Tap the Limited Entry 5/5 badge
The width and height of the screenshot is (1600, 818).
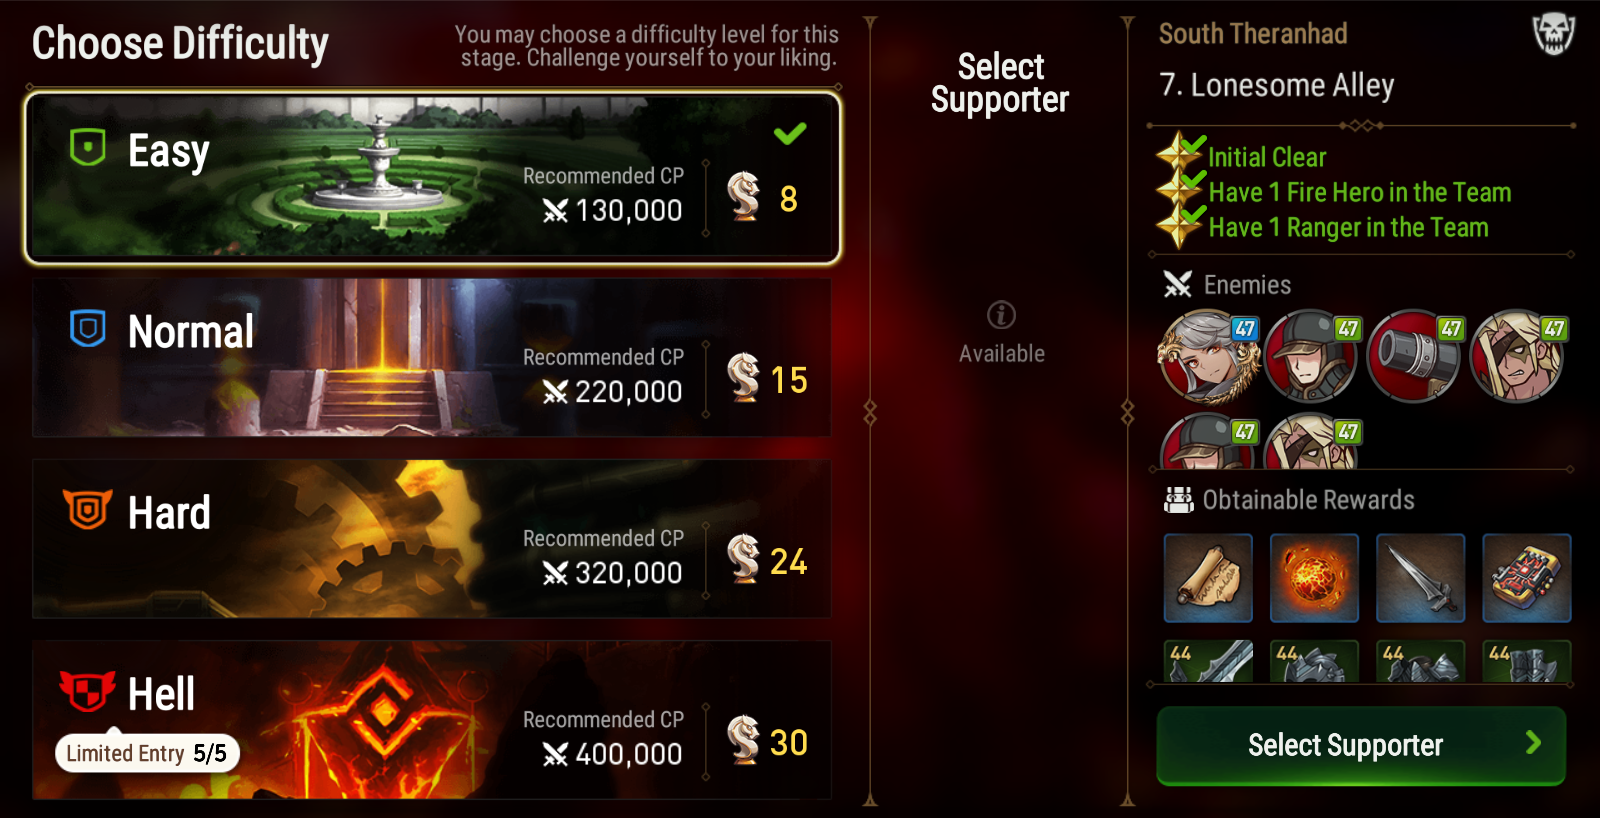point(147,753)
